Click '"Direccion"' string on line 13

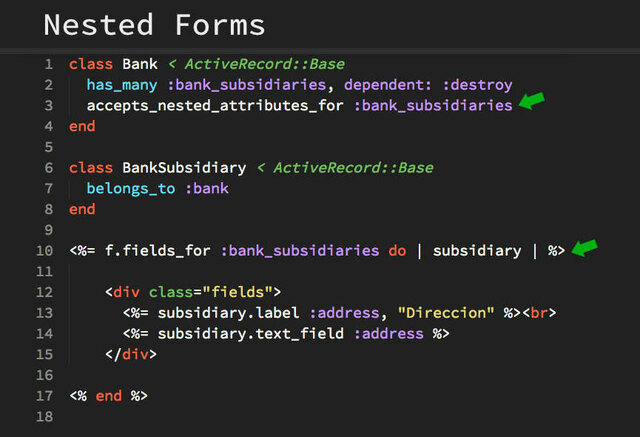(x=446, y=313)
